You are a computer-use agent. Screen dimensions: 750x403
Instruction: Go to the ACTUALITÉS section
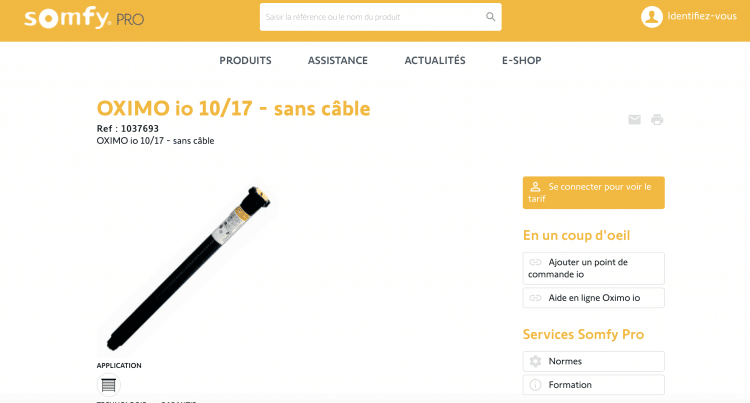[435, 61]
